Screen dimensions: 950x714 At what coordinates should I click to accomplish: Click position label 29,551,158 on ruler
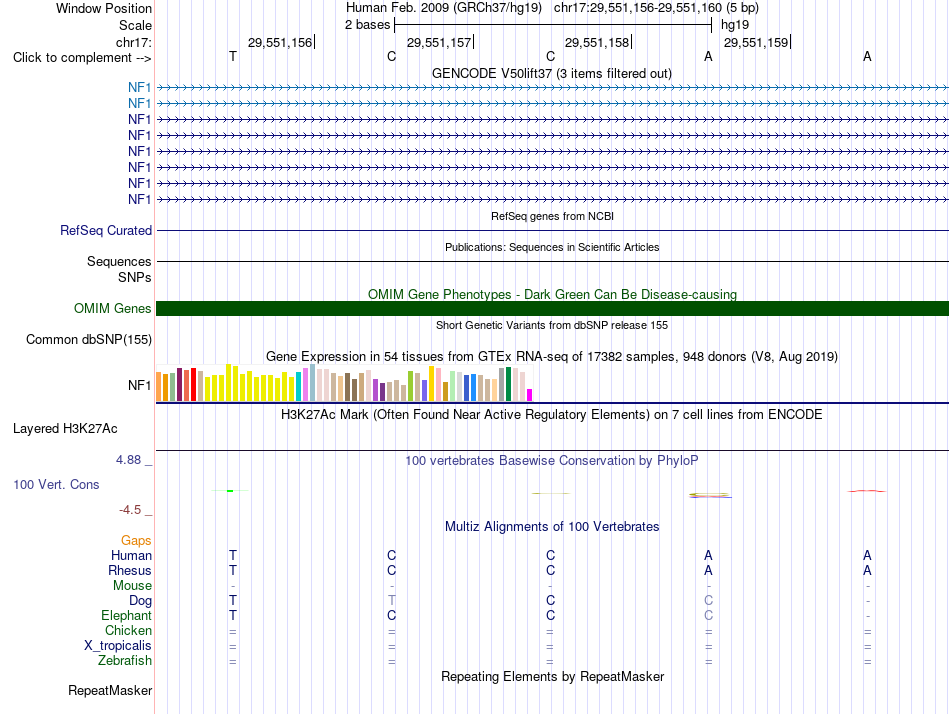click(597, 42)
